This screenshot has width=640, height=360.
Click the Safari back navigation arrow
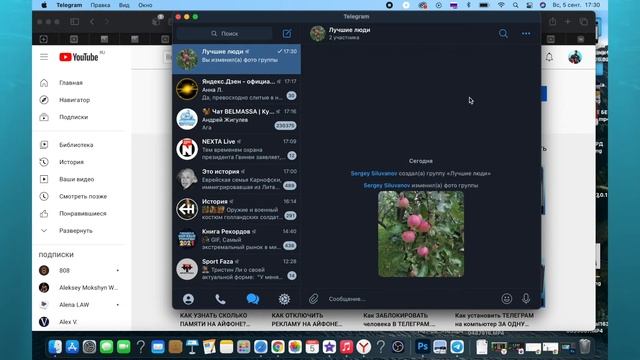92,22
